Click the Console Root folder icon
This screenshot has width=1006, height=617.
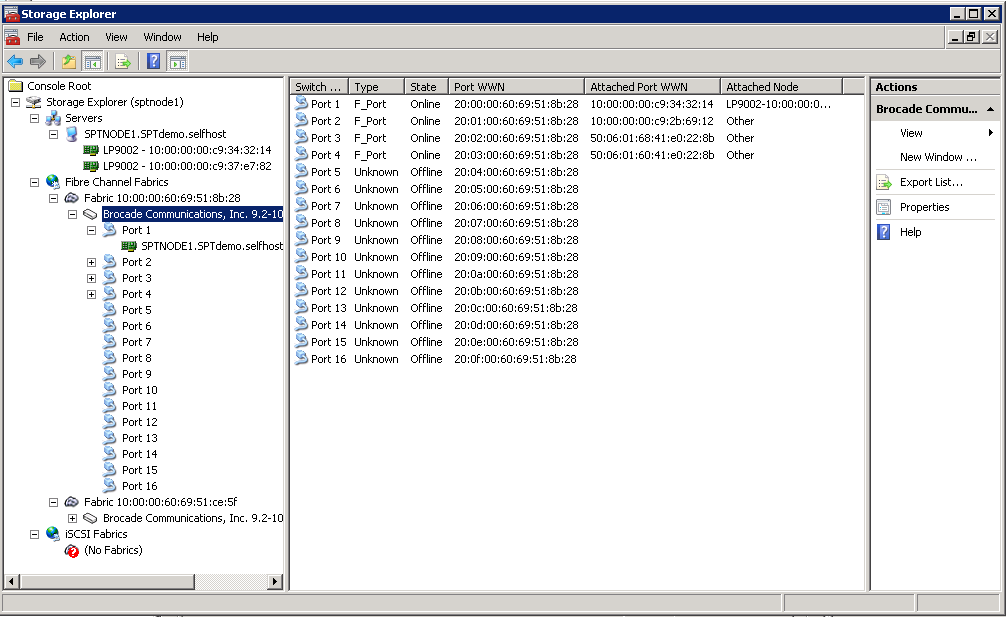pos(15,86)
